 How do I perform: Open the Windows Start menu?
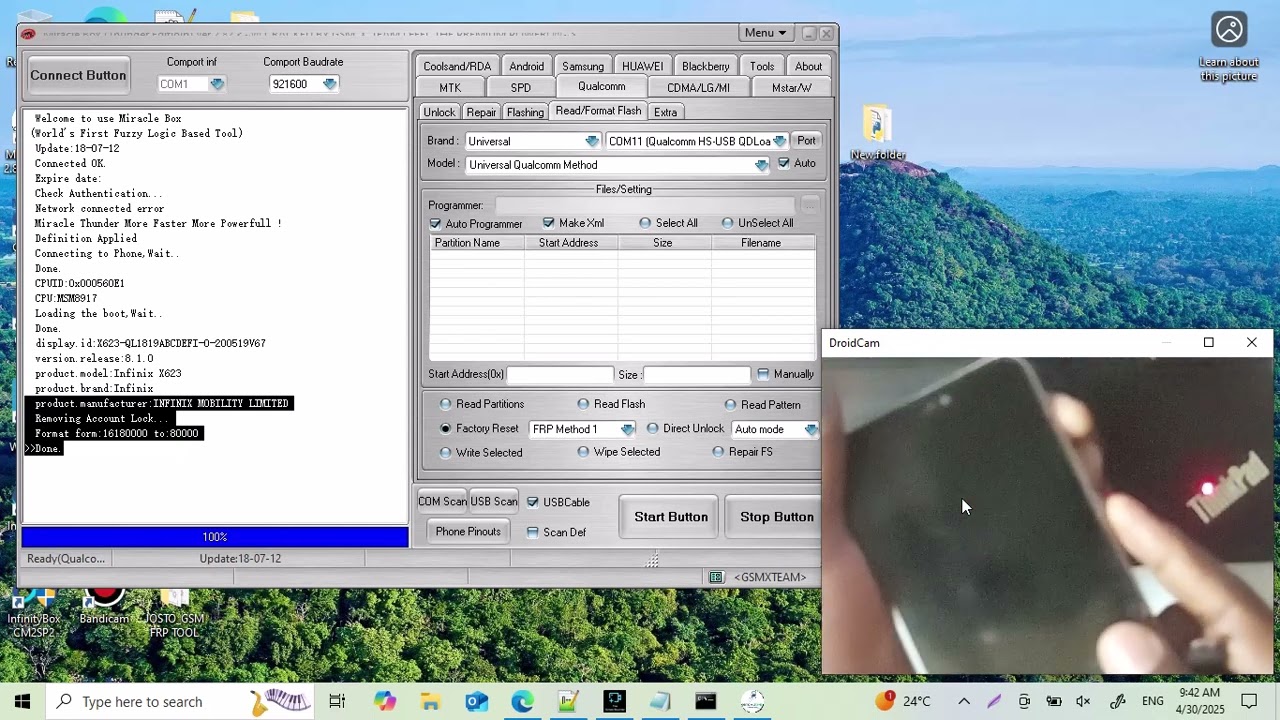pos(22,701)
